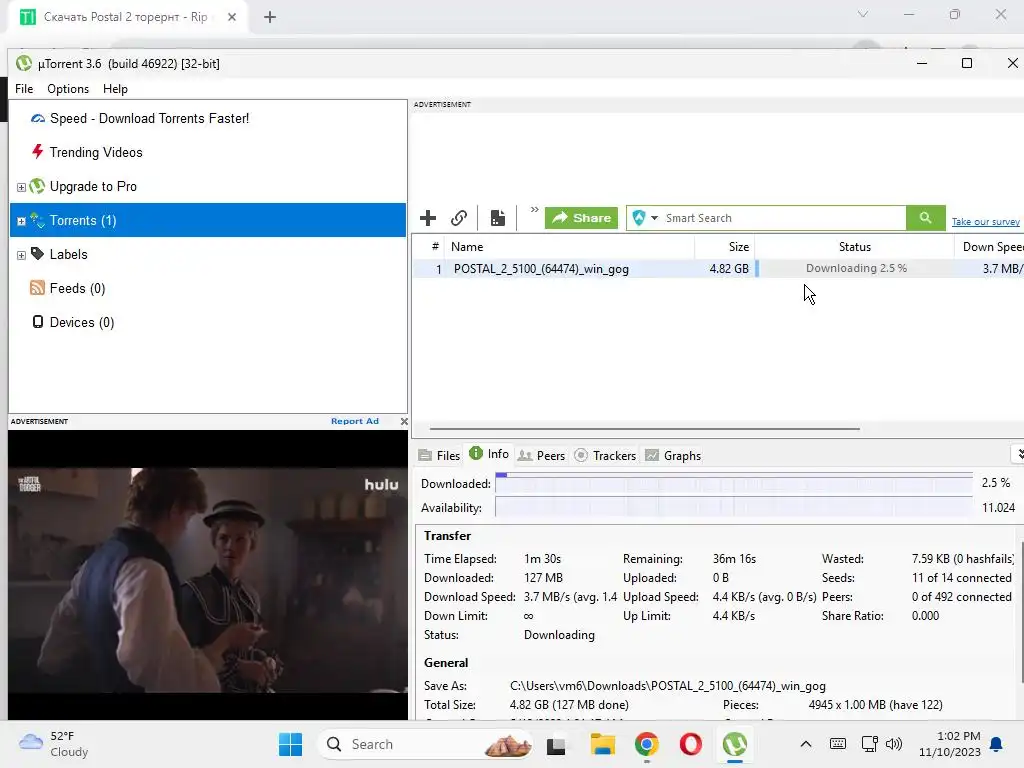Click the taskbar Search box
Screen dimensions: 1024x768
tap(425, 744)
